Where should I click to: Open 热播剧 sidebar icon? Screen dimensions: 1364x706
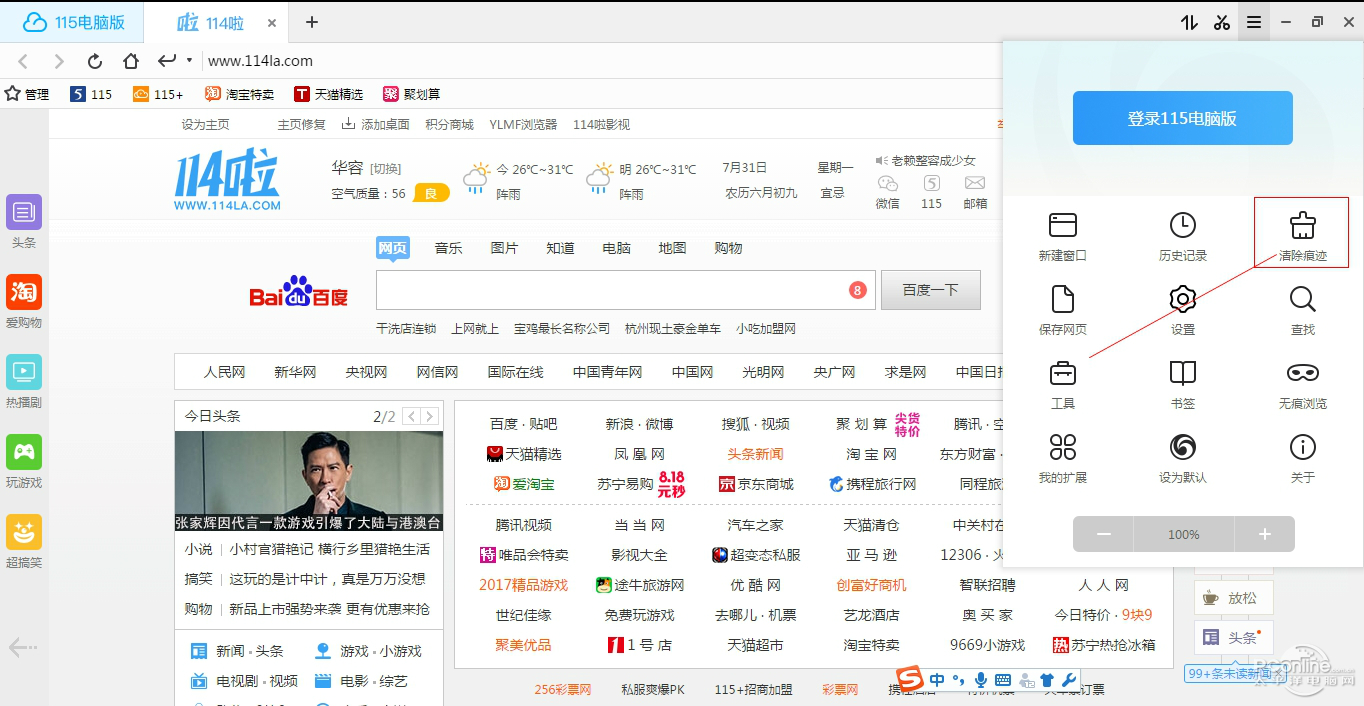[24, 372]
